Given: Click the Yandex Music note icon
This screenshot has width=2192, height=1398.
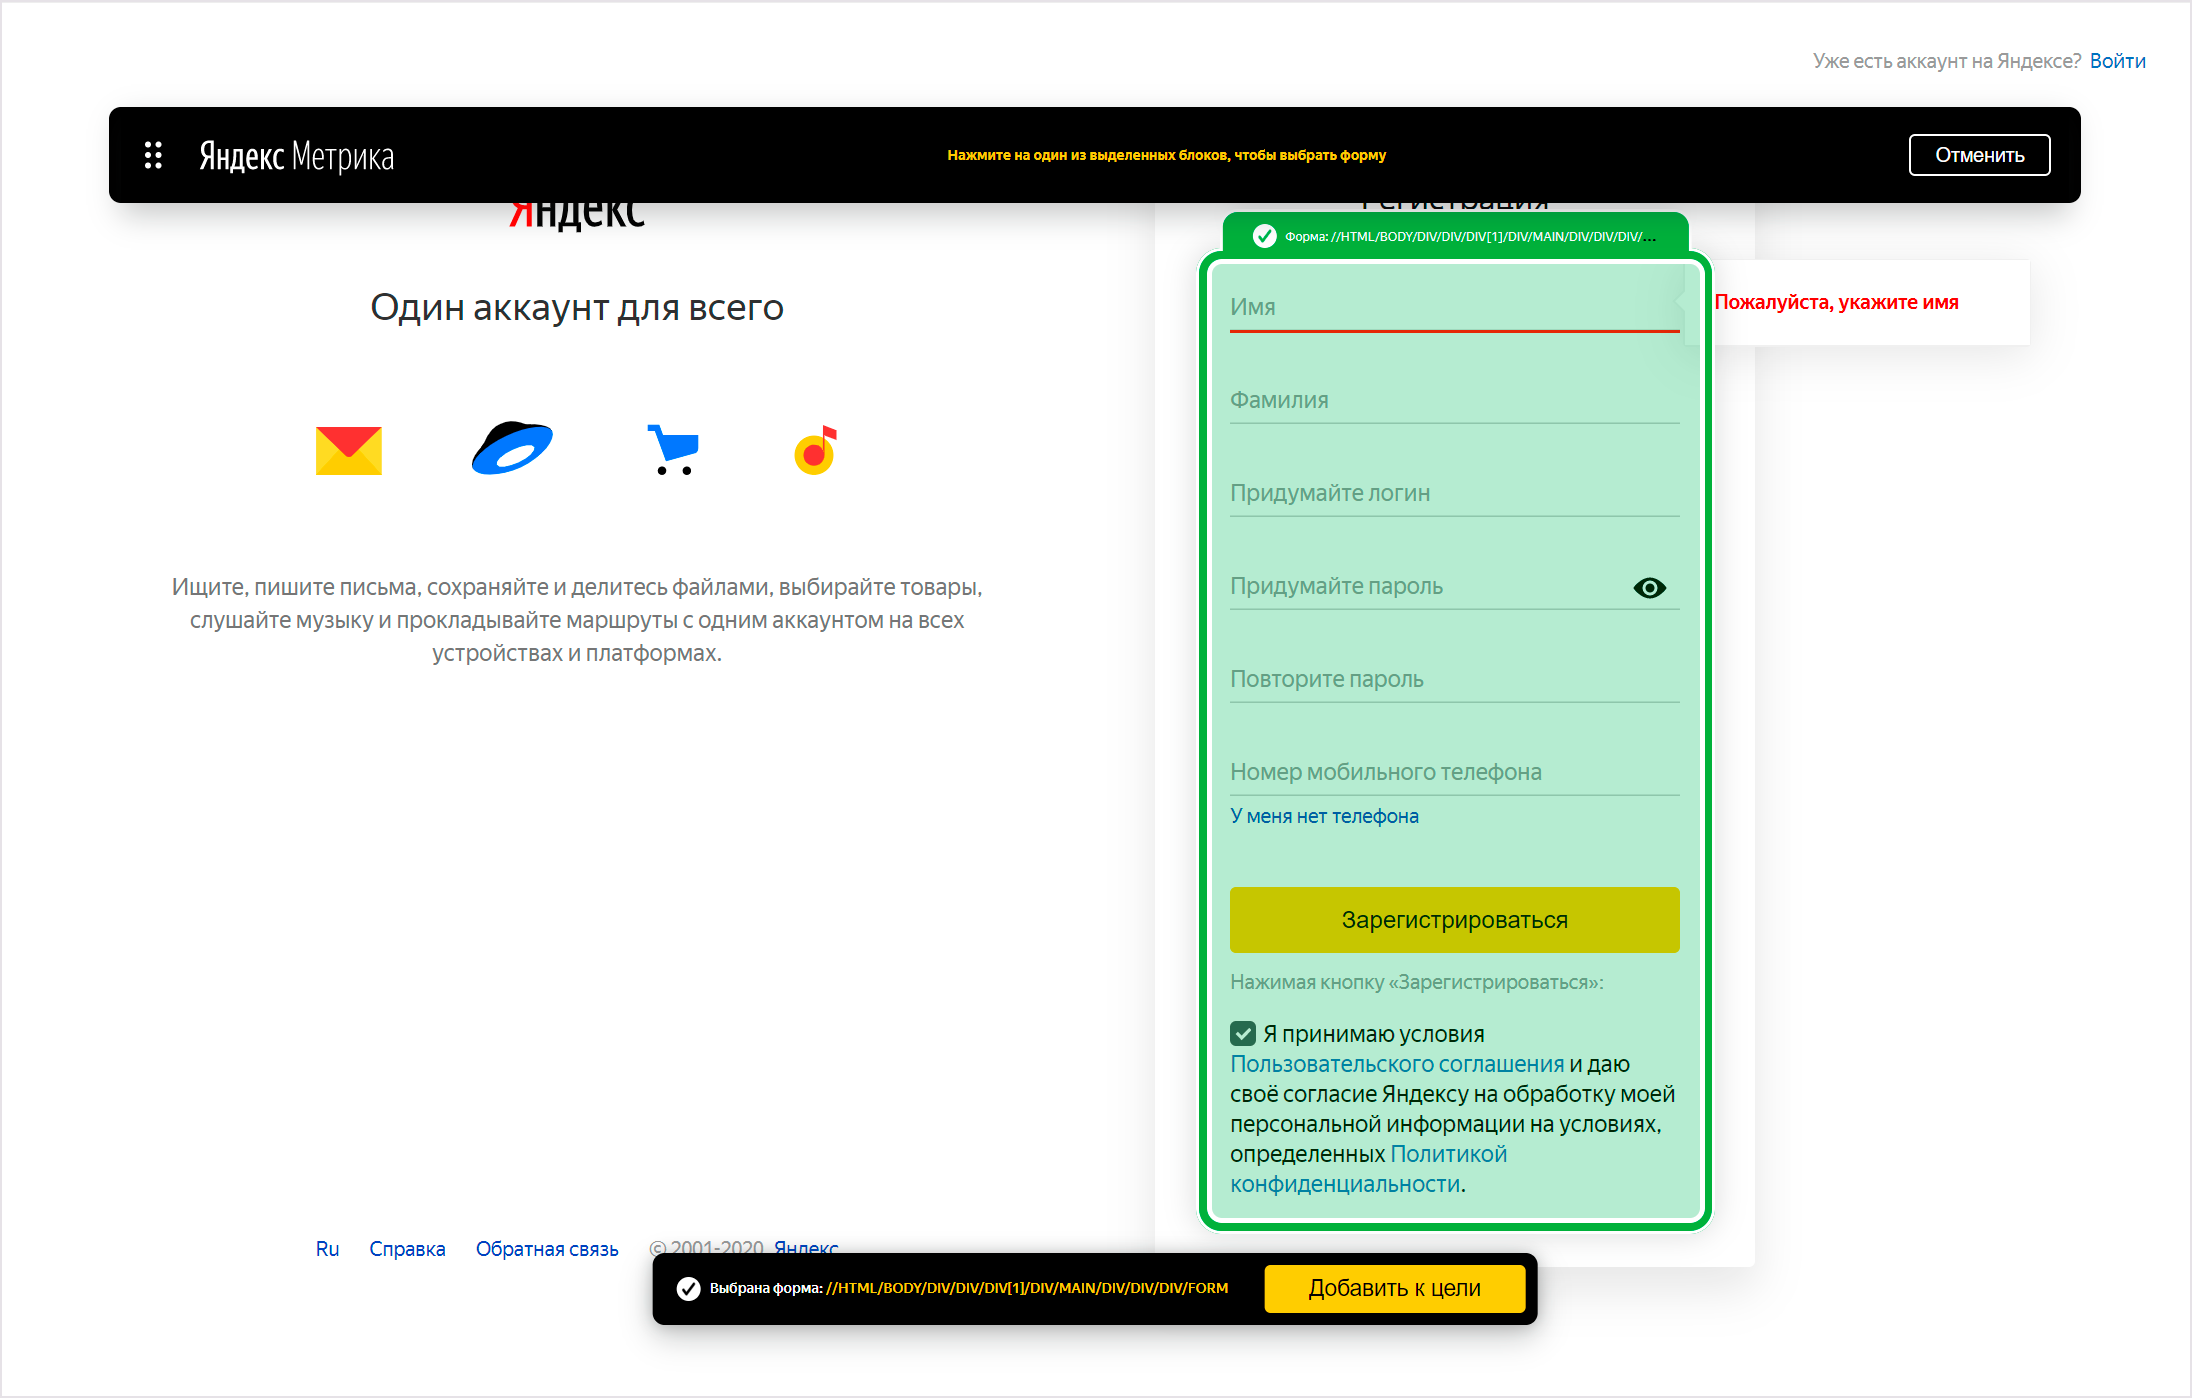Looking at the screenshot, I should click(x=815, y=451).
